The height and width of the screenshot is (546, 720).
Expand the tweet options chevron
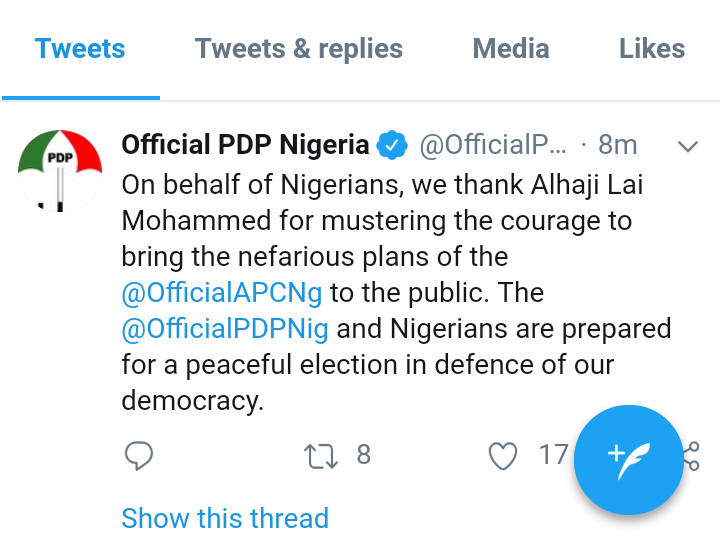point(687,147)
